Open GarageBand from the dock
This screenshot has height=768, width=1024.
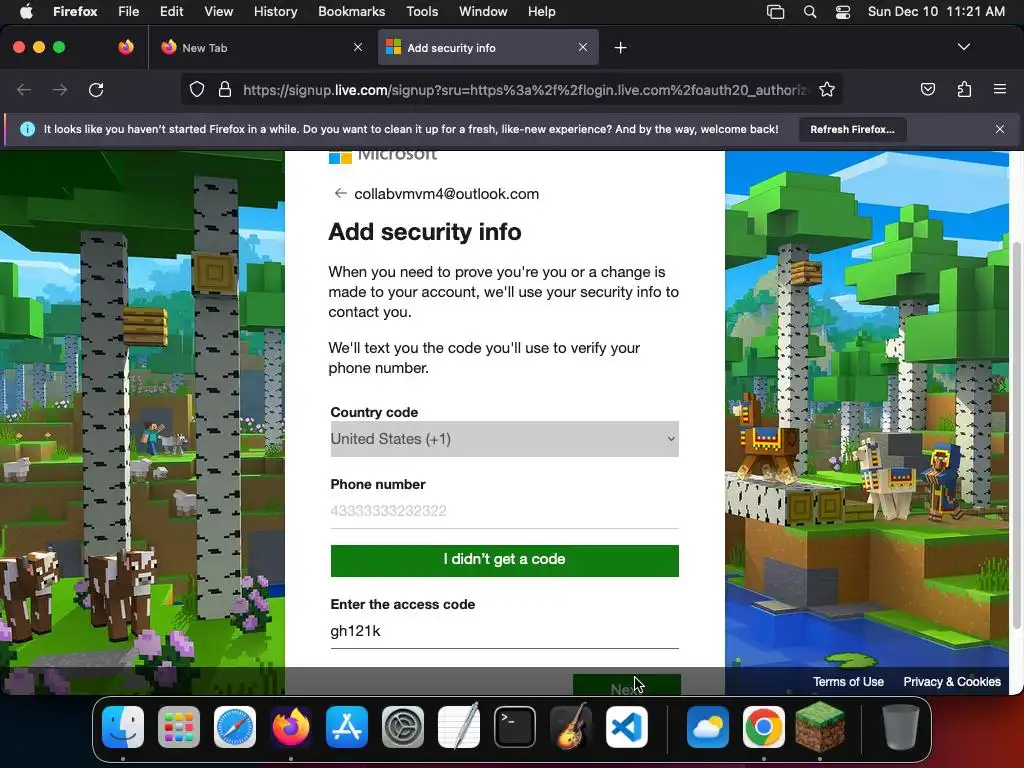[x=571, y=727]
